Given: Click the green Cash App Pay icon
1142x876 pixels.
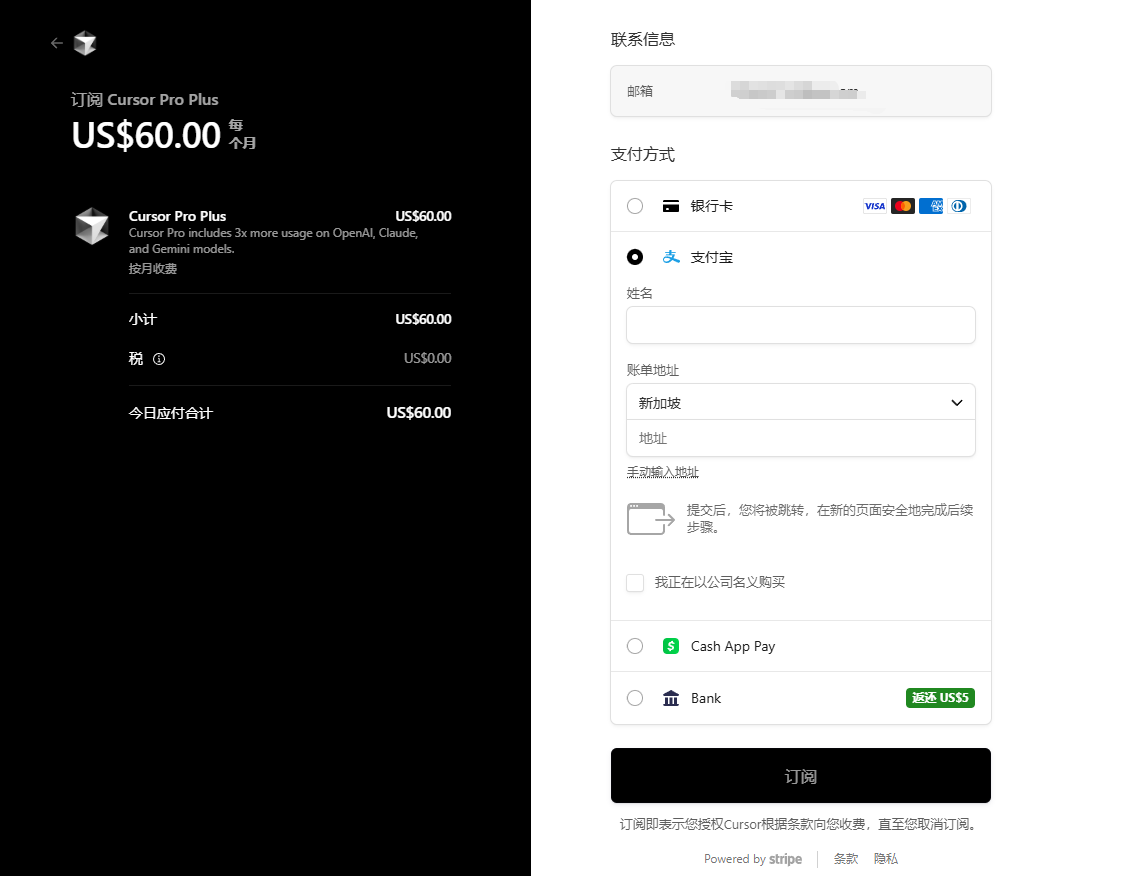Looking at the screenshot, I should click(x=671, y=646).
